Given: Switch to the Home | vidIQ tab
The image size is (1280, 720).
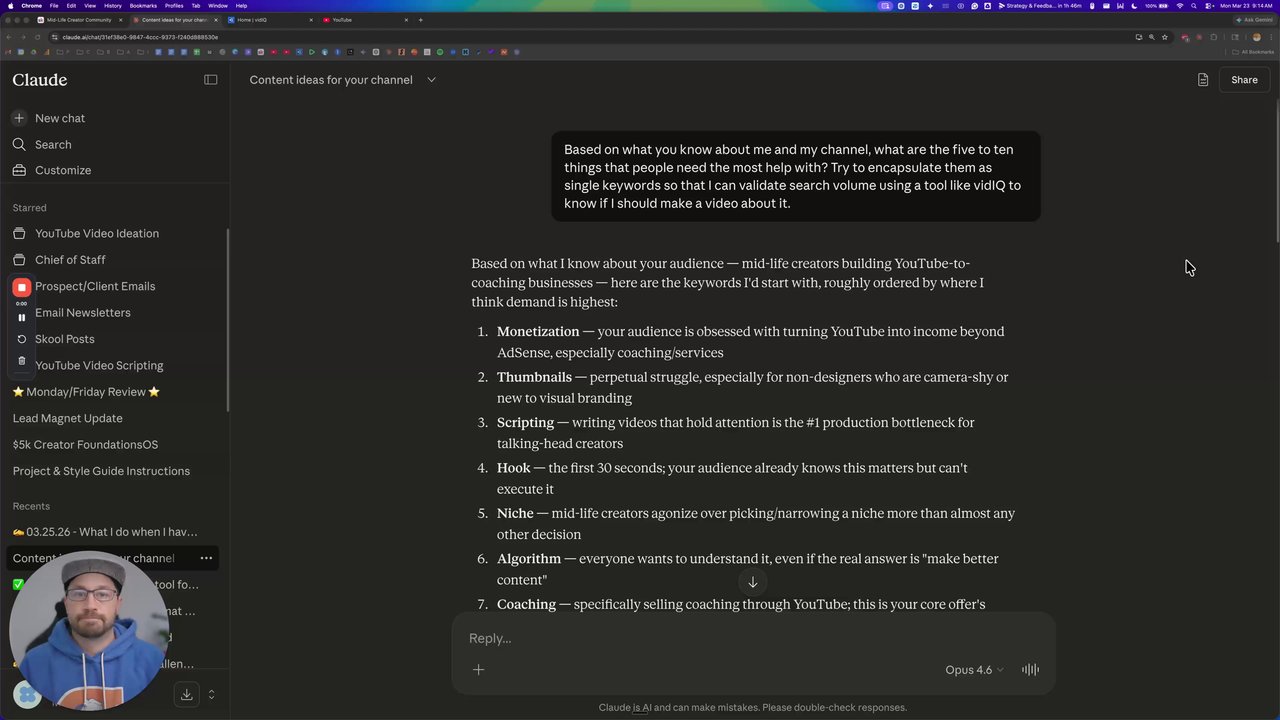Looking at the screenshot, I should [270, 20].
